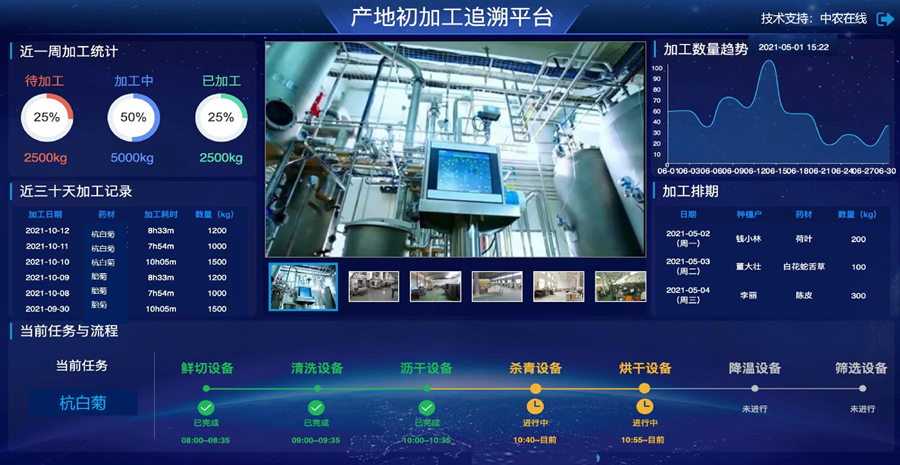The width and height of the screenshot is (900, 465).
Task: Open the 降温设备 step label
Action: click(755, 368)
